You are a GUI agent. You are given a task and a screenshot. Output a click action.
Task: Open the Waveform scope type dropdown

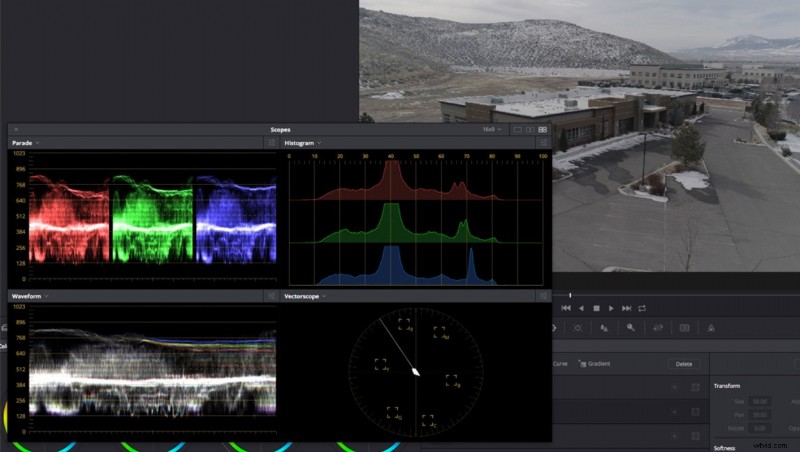pos(30,296)
